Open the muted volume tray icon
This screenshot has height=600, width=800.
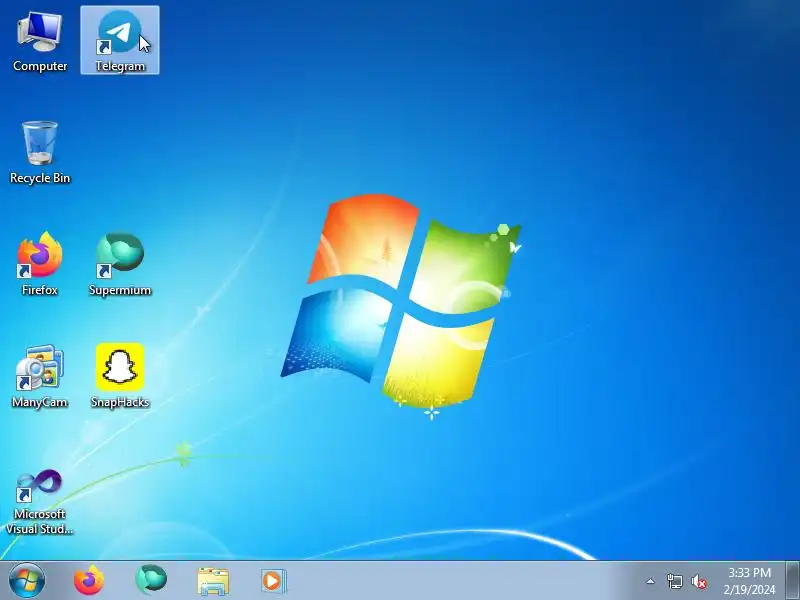699,581
